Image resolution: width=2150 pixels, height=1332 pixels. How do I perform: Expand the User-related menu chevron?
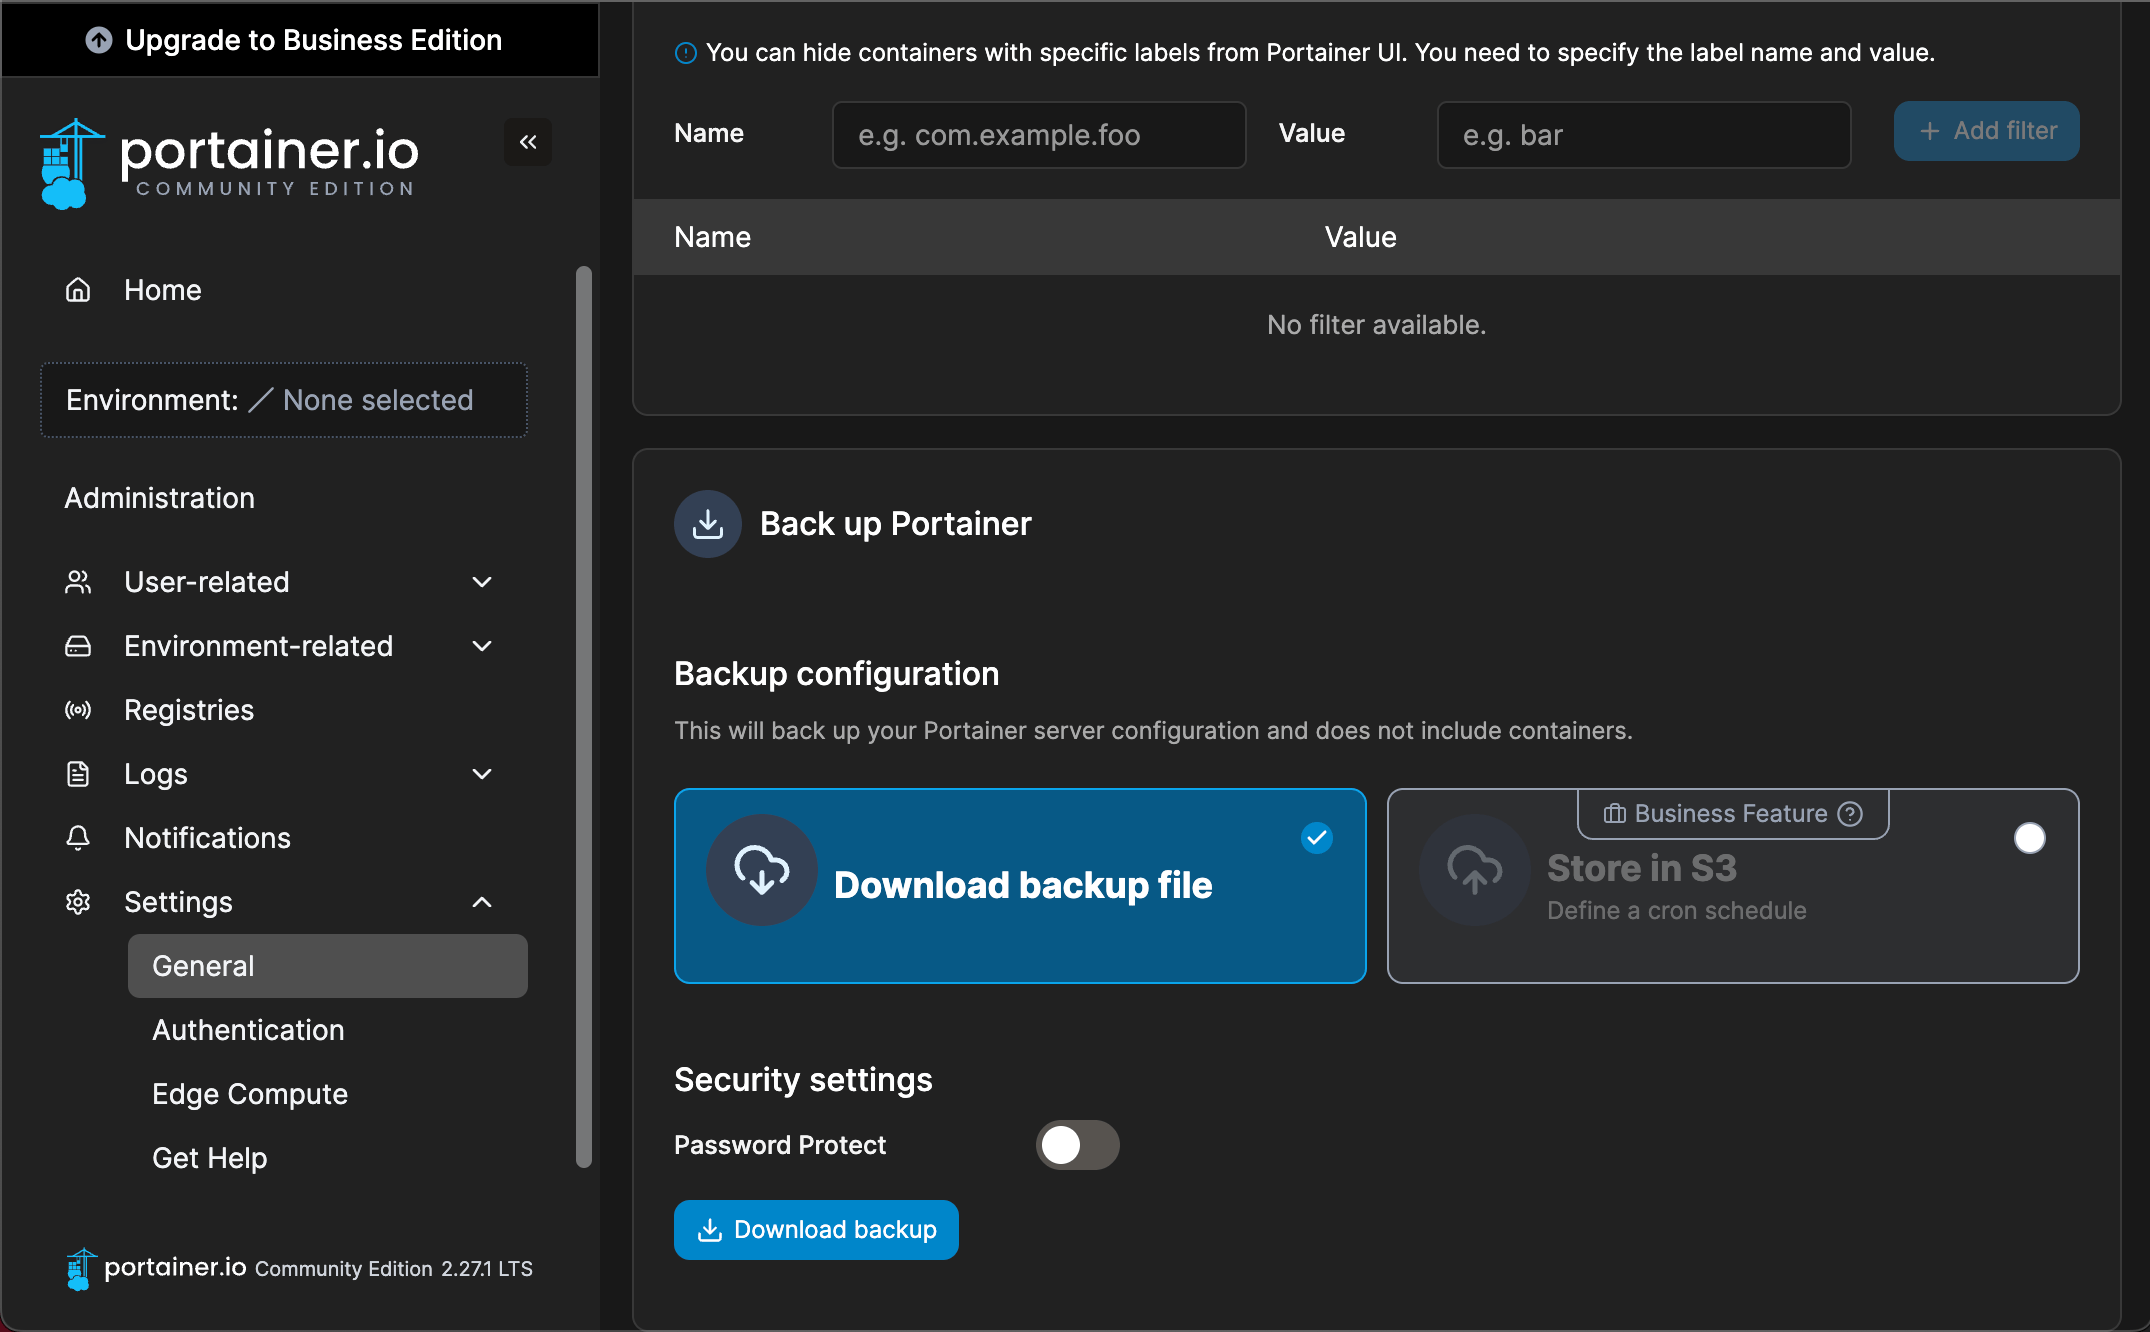point(482,582)
